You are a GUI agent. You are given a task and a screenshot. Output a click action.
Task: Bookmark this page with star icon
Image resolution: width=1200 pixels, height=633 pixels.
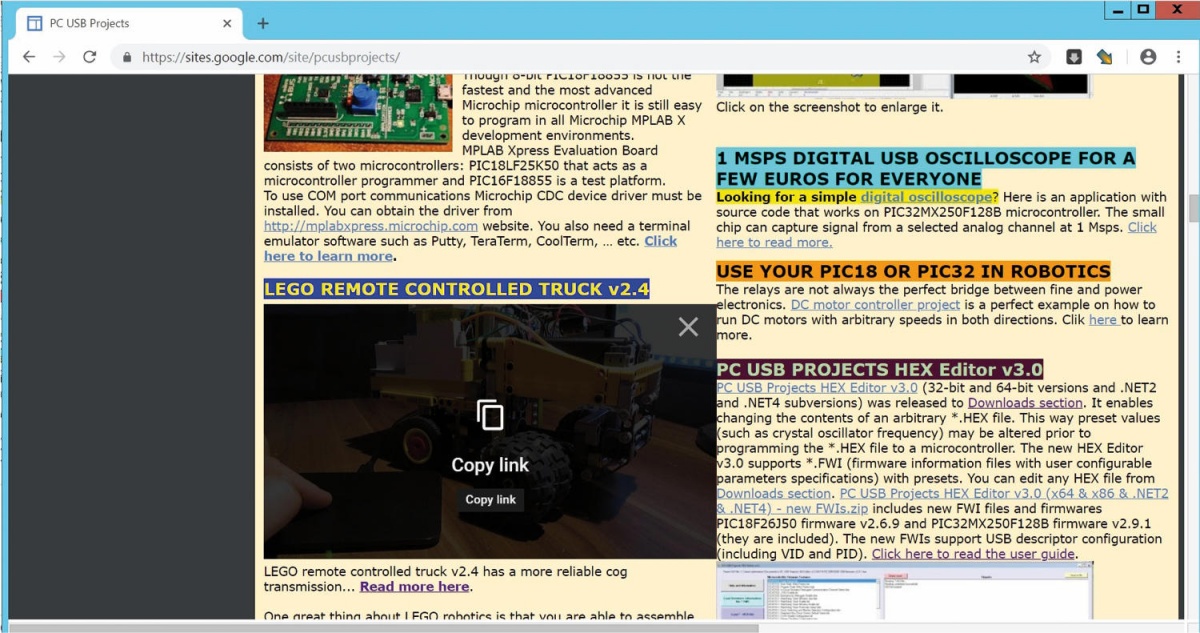point(1034,57)
